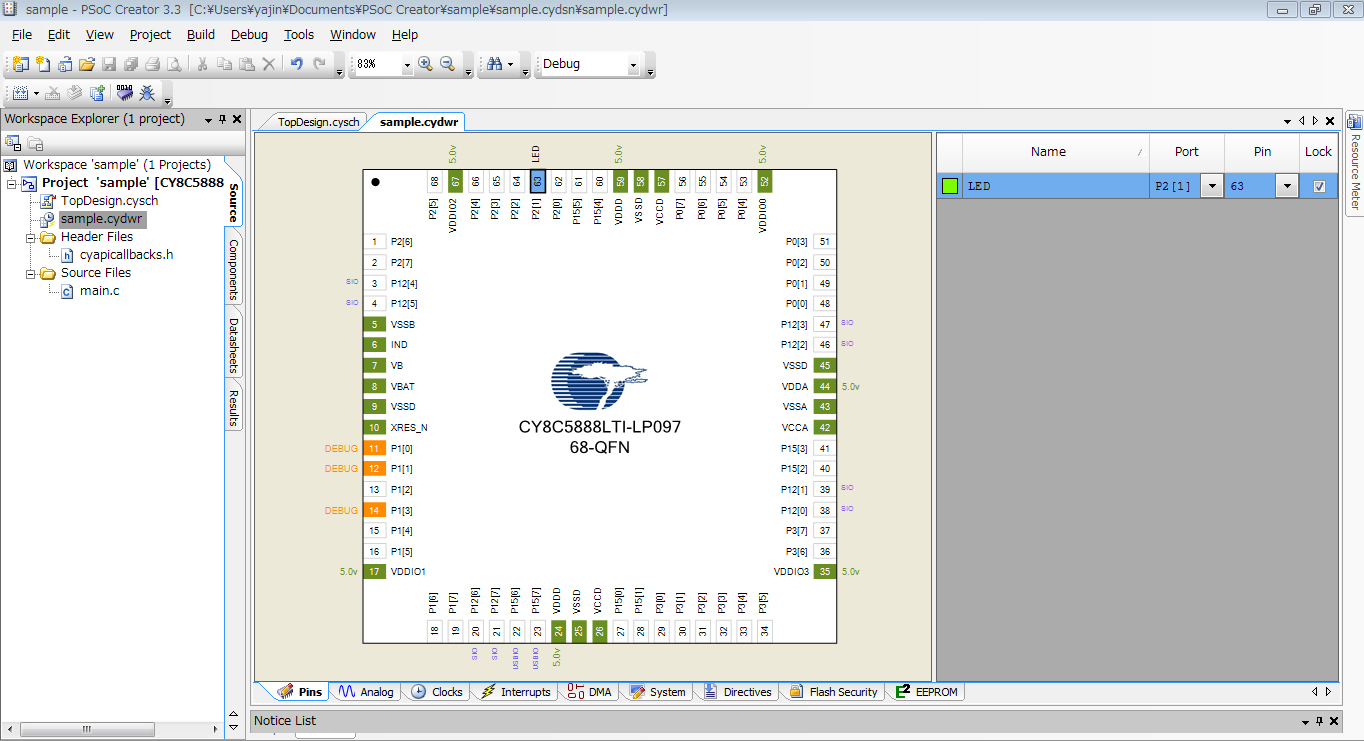The image size is (1364, 741).
Task: Open the File menu
Action: [21, 34]
